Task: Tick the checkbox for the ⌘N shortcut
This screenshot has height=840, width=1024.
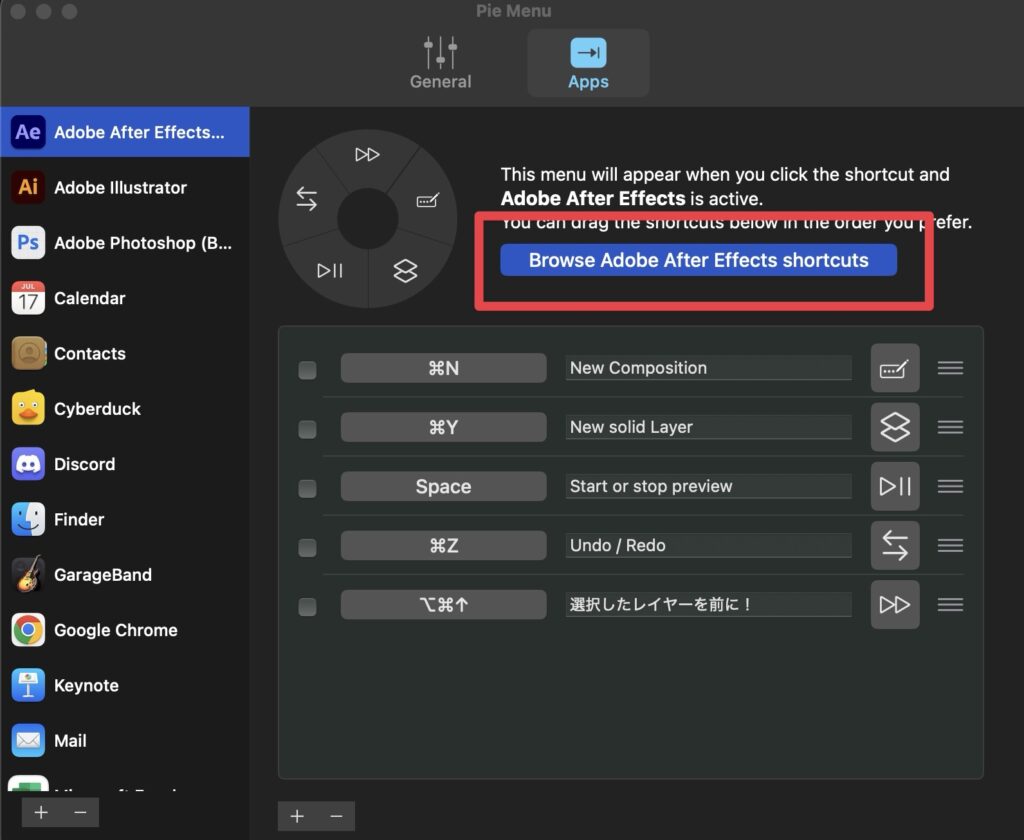Action: [307, 370]
